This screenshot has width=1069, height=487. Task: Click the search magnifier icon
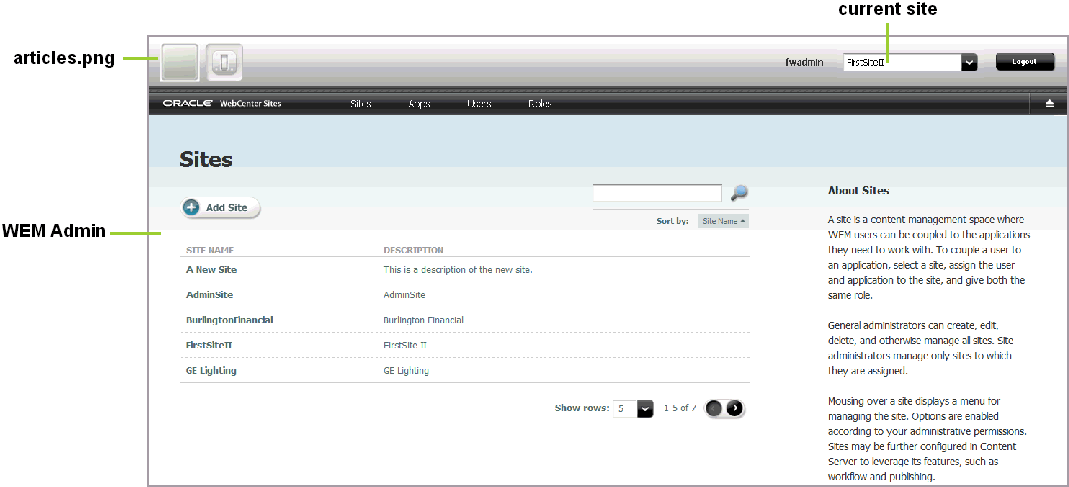(739, 193)
